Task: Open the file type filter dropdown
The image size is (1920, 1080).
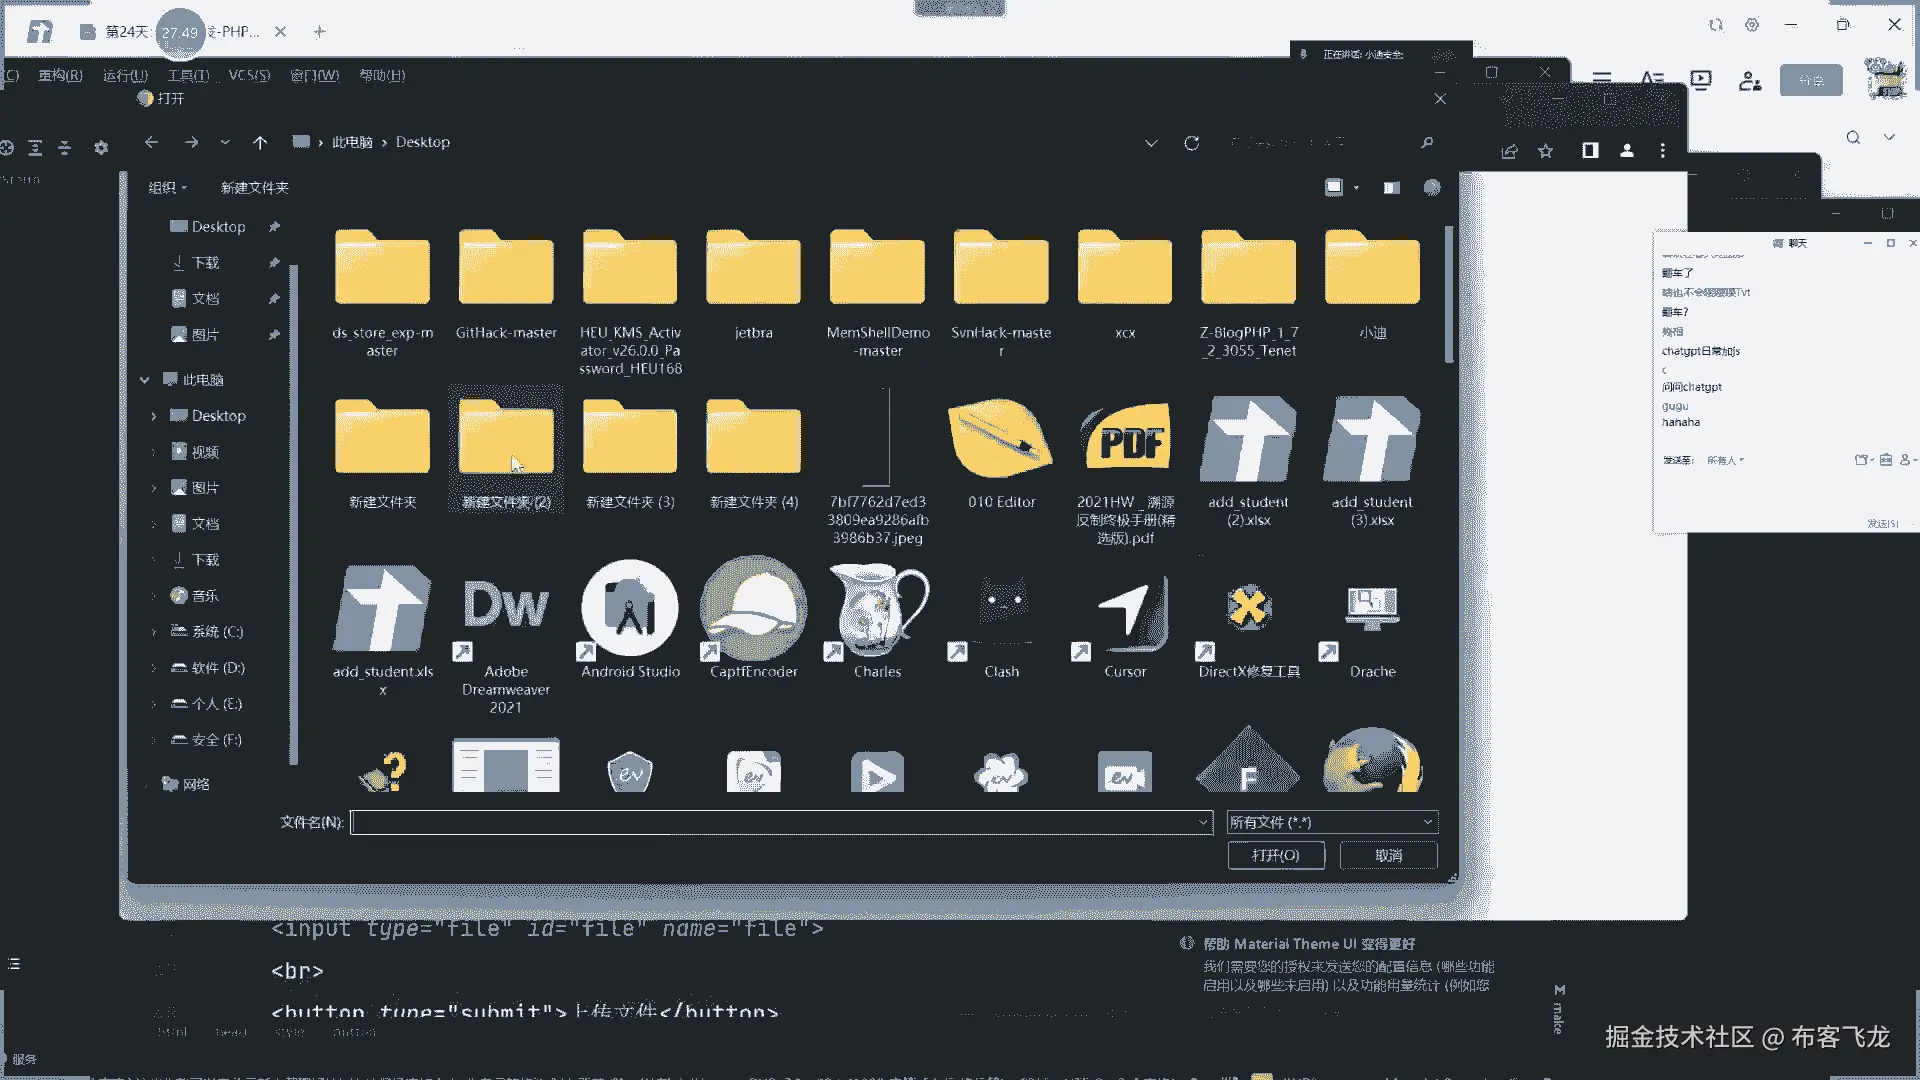Action: point(1332,822)
